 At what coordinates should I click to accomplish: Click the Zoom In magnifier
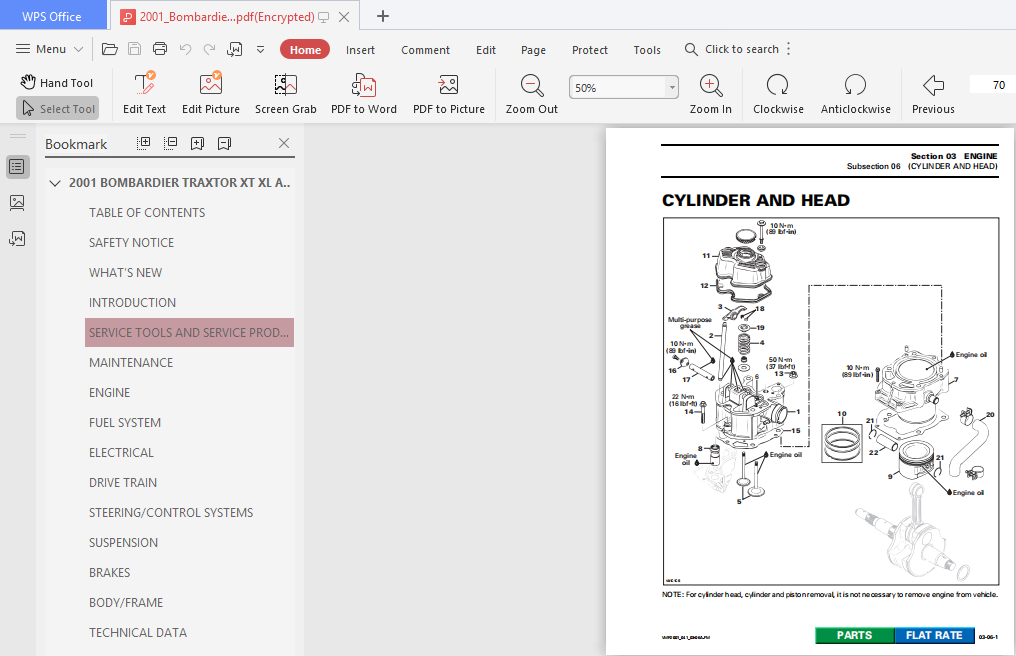tap(711, 93)
